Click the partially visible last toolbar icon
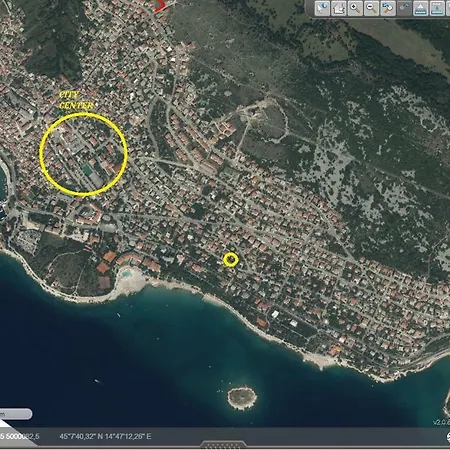This screenshot has height=450, width=450. (448, 8)
